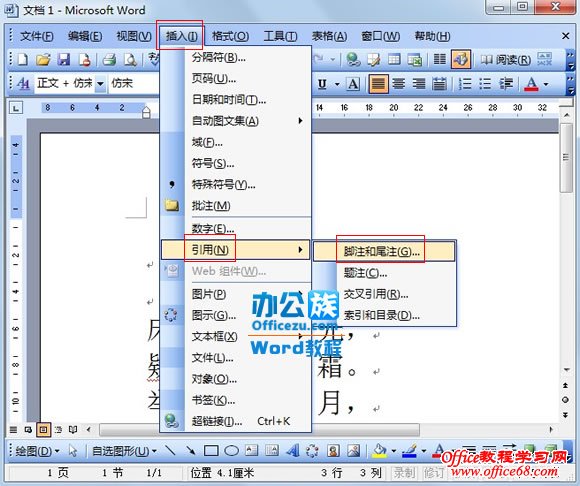Image resolution: width=580 pixels, height=486 pixels.
Task: Toggle Align Right
Action: [x=419, y=84]
